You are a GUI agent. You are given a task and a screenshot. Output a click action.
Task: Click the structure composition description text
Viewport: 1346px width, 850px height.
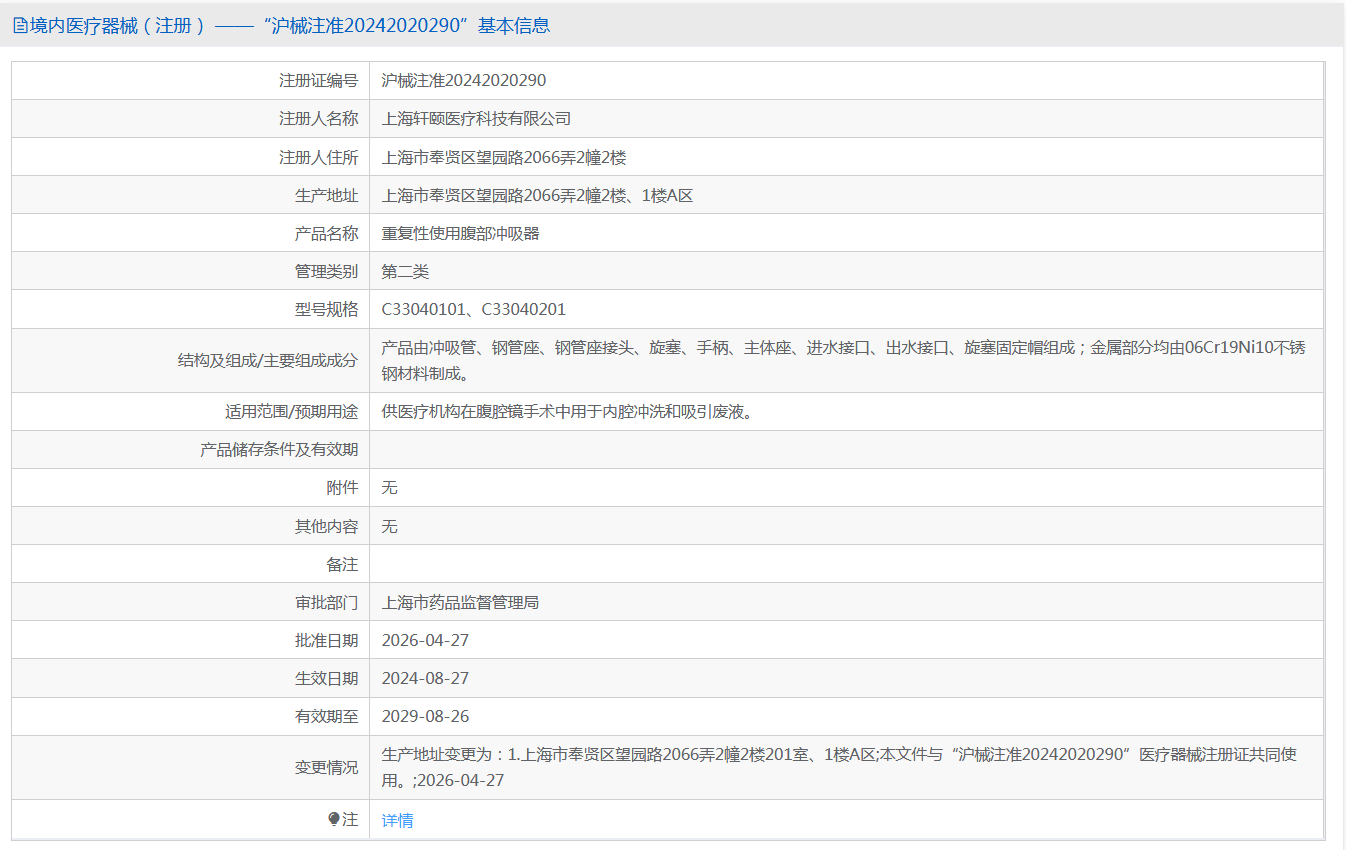[843, 361]
